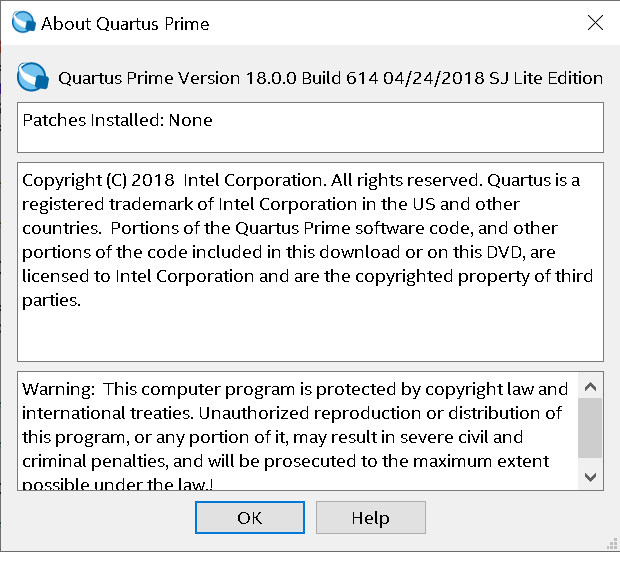This screenshot has width=620, height=562.
Task: Click the About Quartus Prime title text
Action: point(125,24)
